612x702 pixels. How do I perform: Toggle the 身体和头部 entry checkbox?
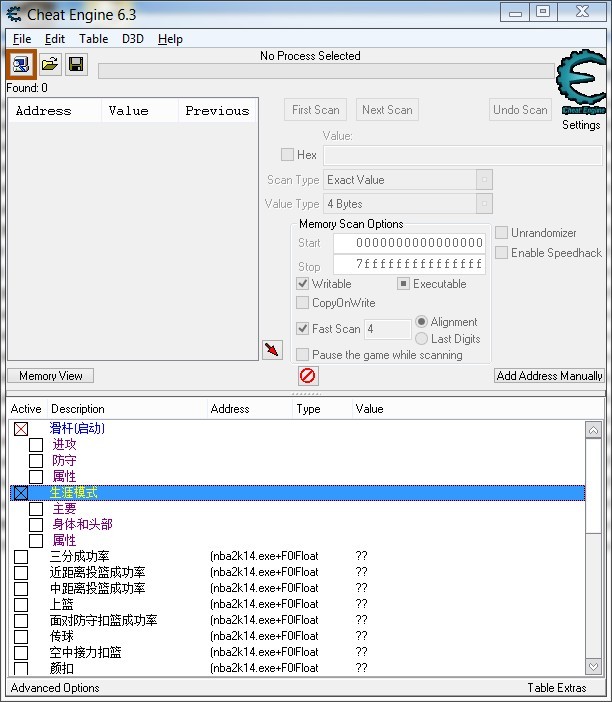tap(36, 525)
